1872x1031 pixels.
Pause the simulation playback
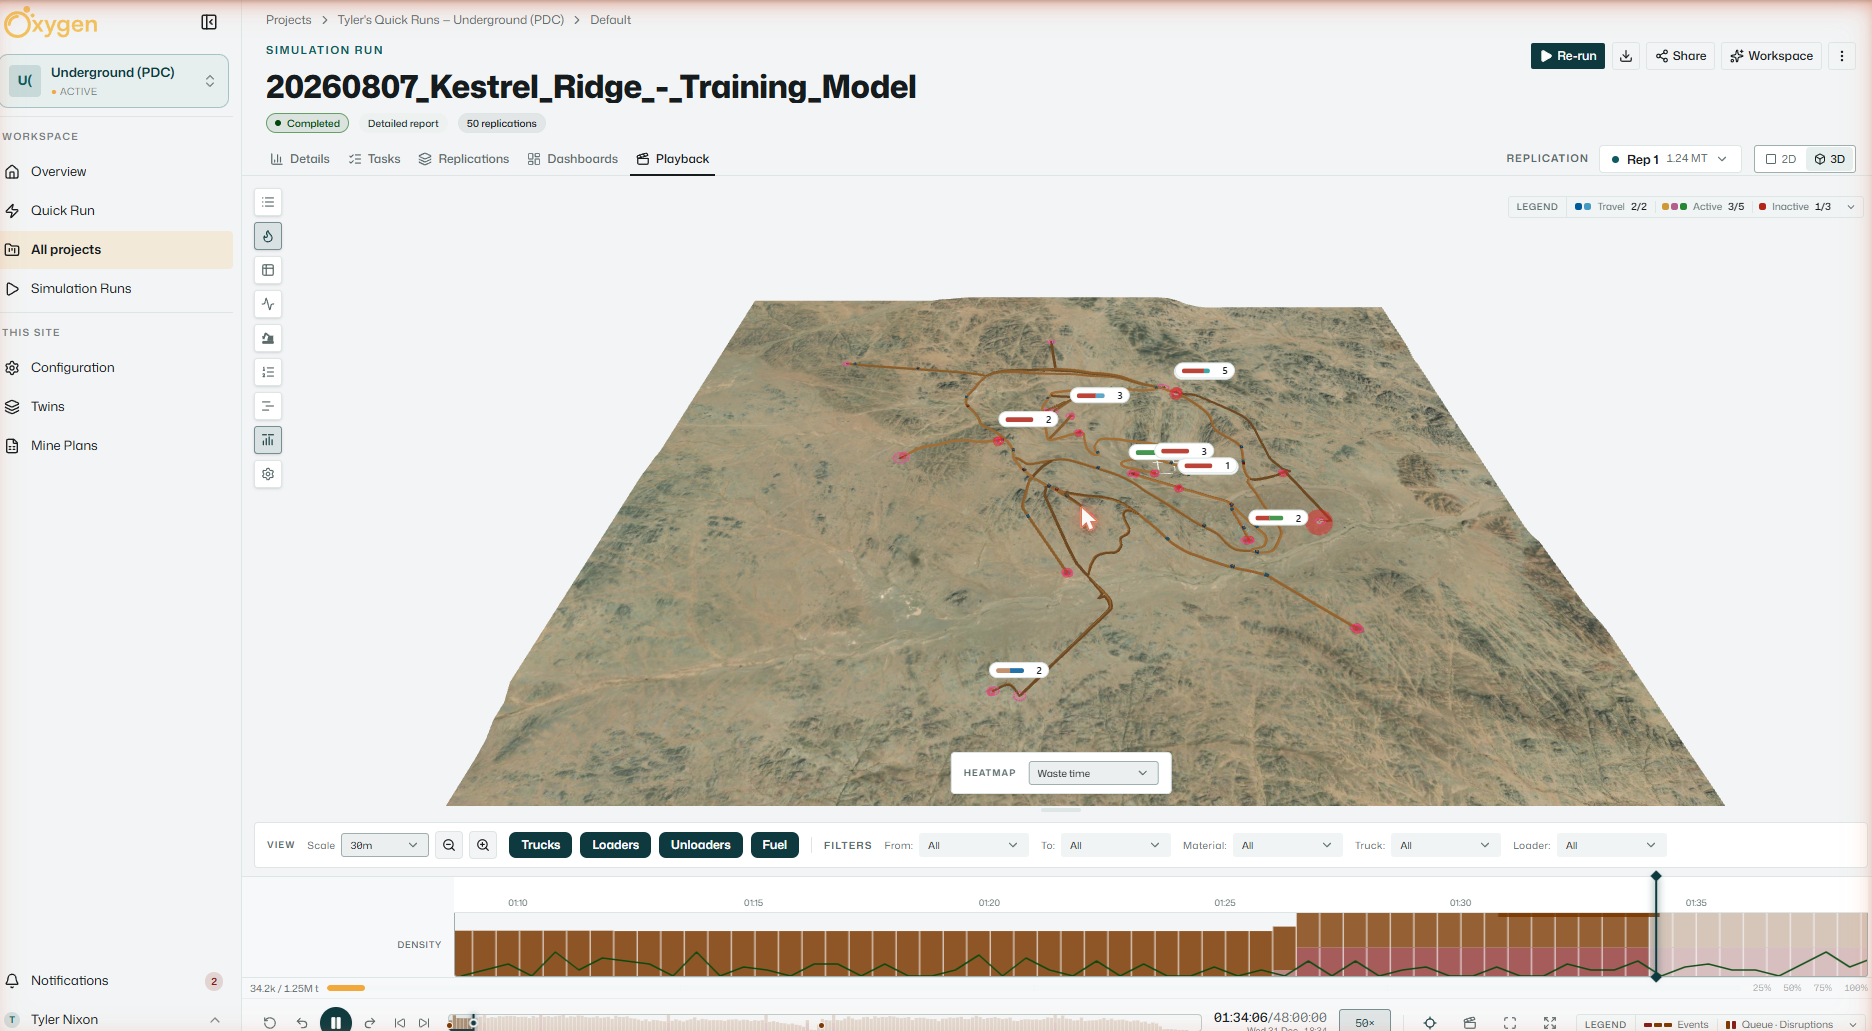[336, 1021]
